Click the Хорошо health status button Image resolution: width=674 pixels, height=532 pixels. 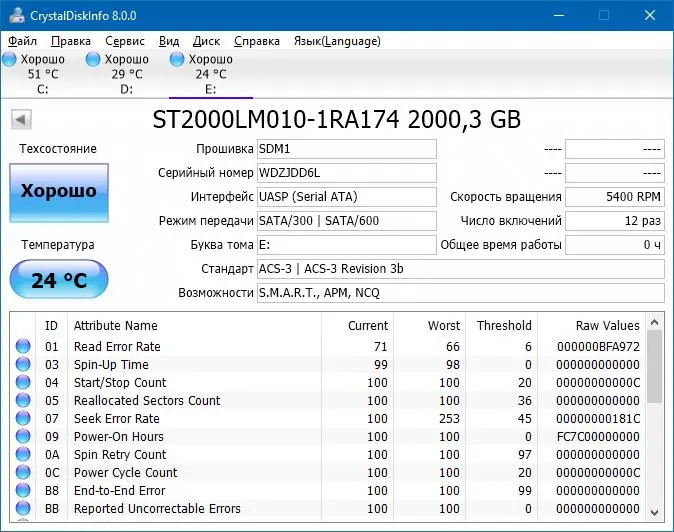(x=59, y=193)
